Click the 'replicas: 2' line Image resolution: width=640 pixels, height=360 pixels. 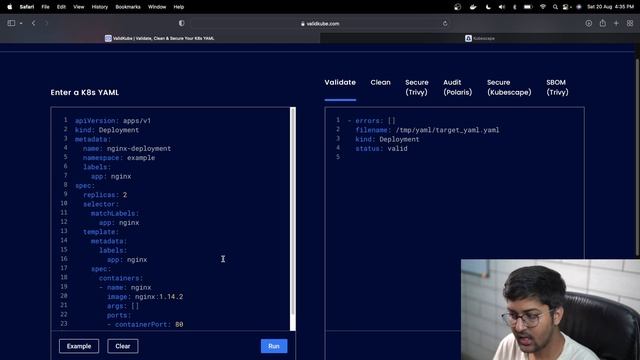[105, 195]
